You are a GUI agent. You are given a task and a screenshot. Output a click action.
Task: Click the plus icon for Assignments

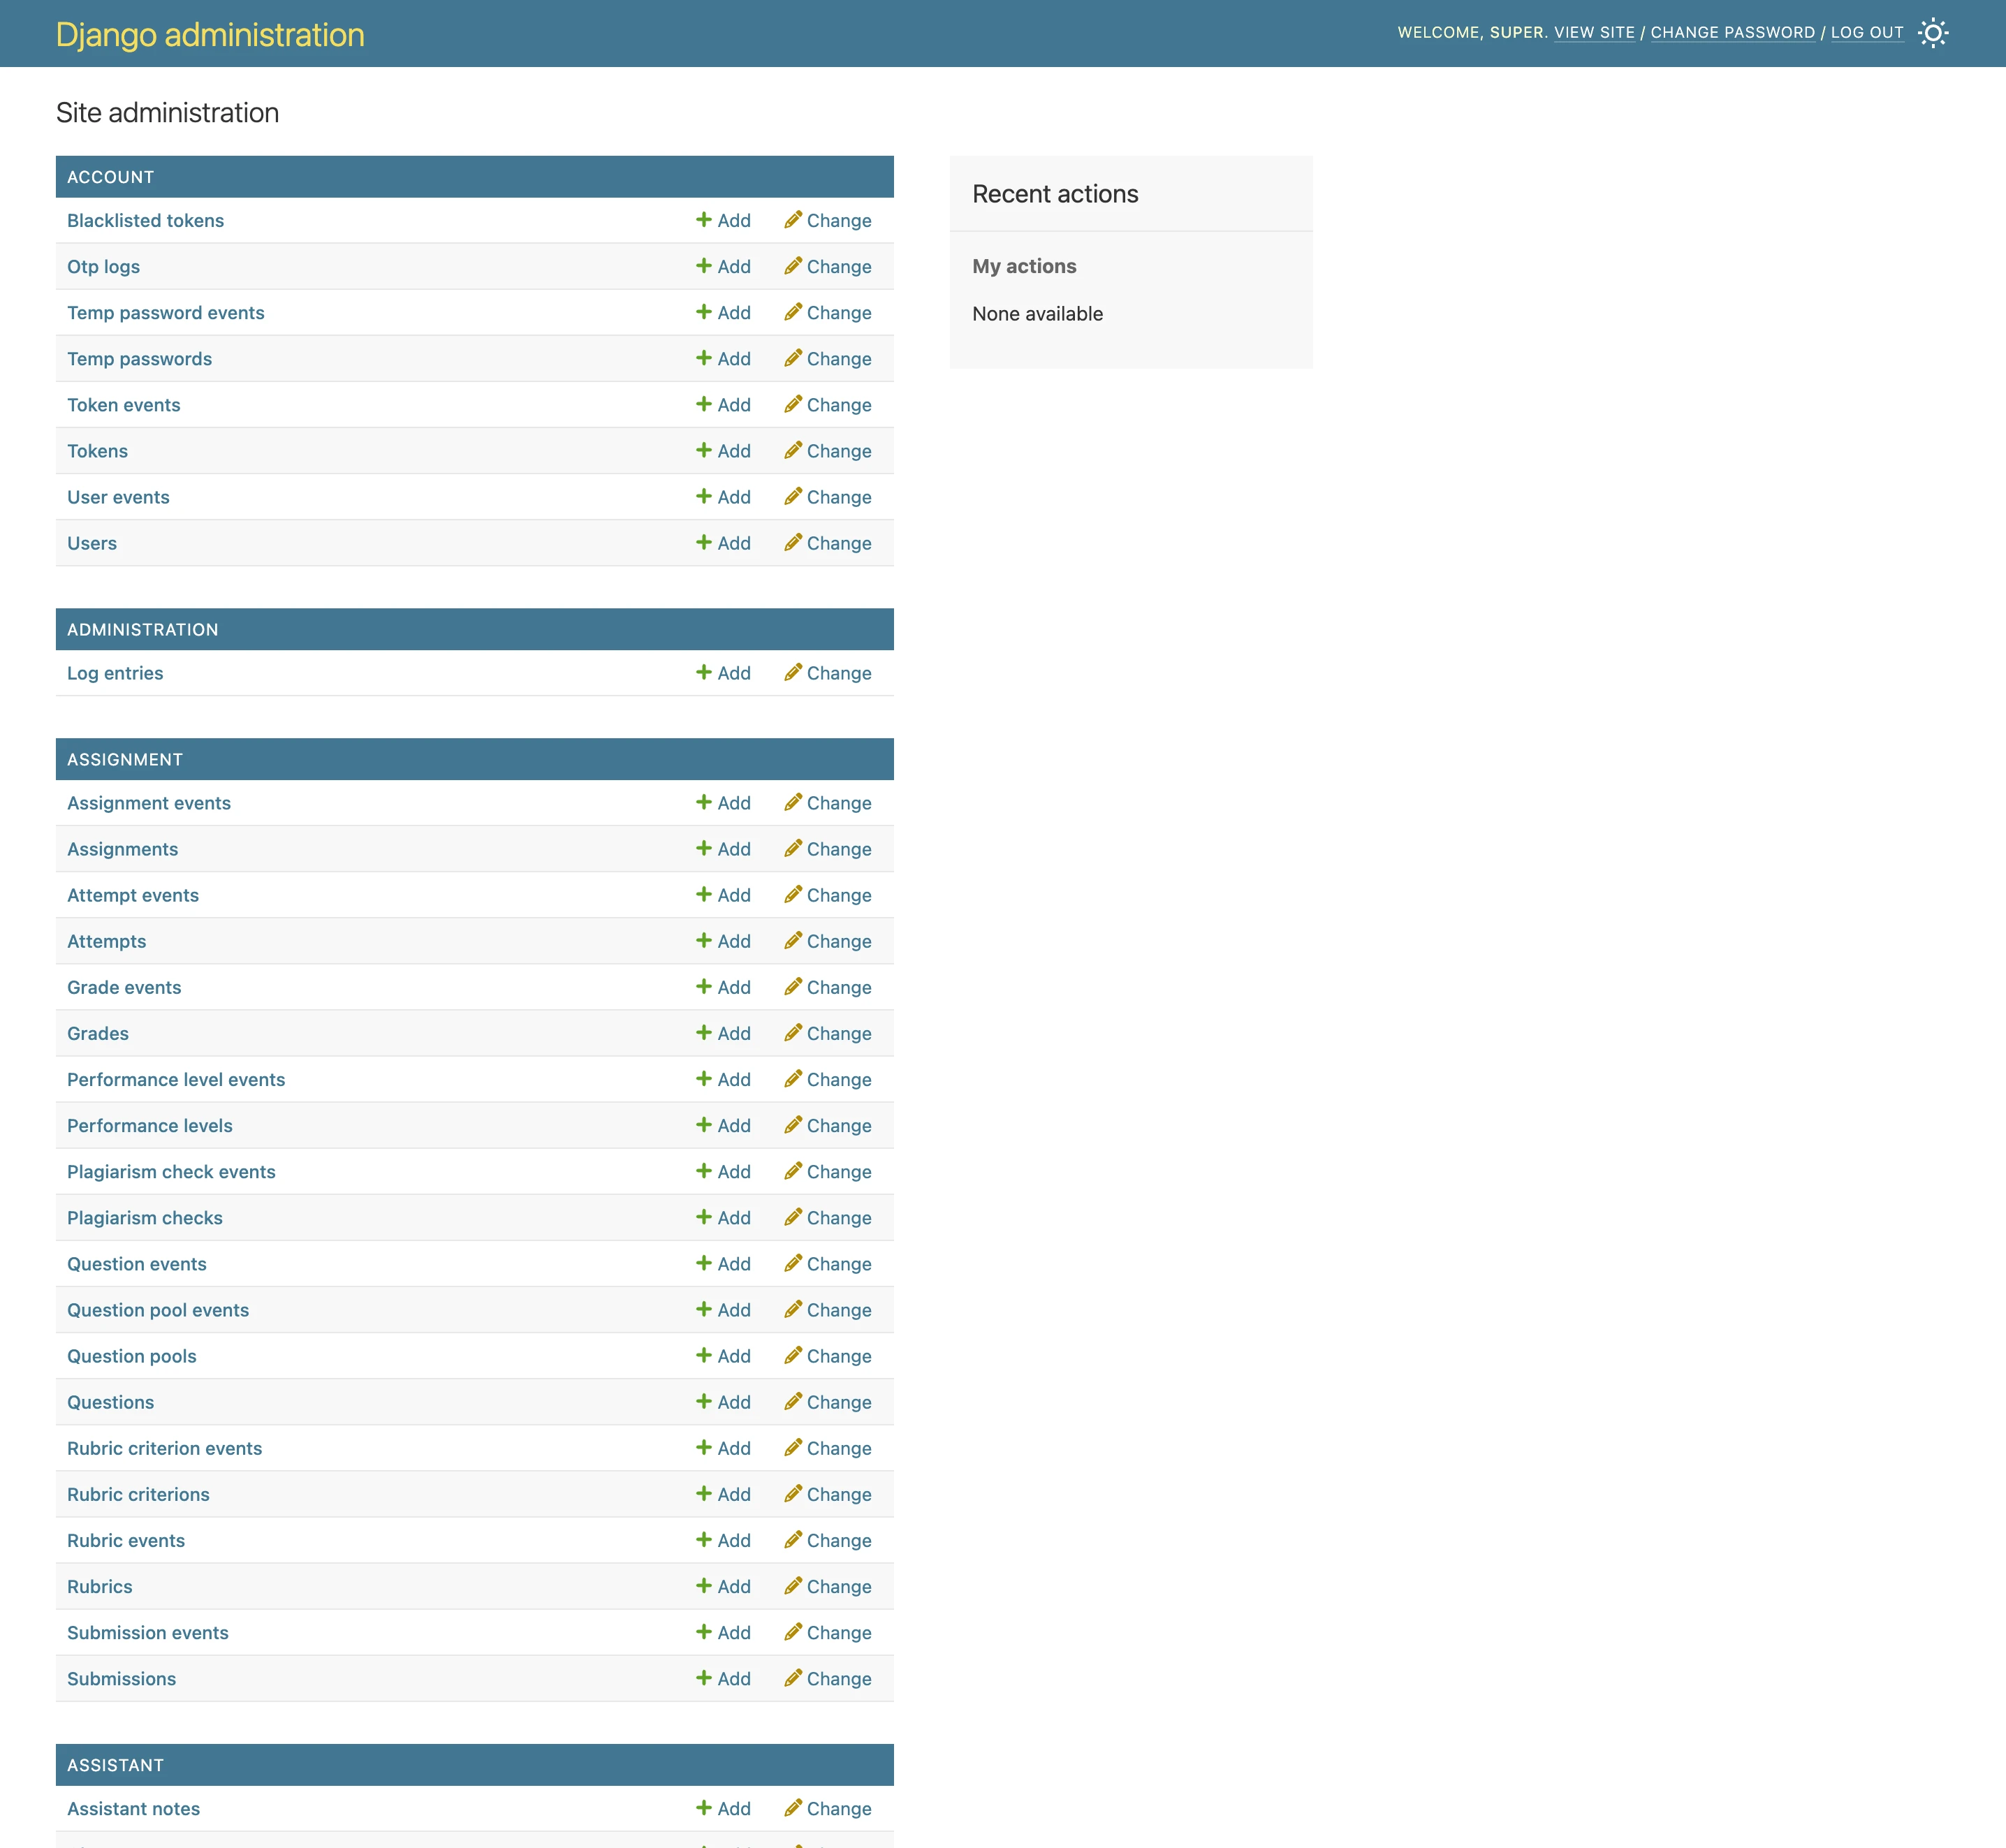click(x=704, y=848)
